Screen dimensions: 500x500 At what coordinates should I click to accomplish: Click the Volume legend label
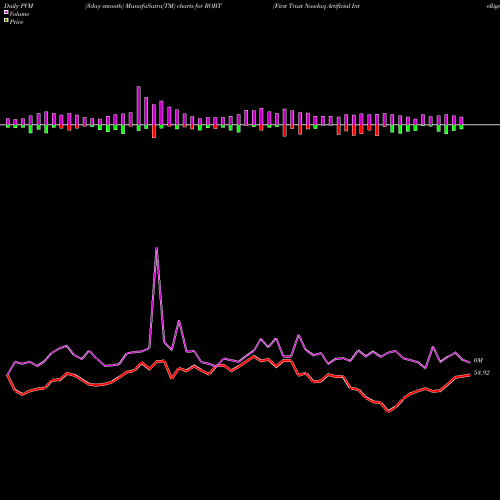coord(19,14)
